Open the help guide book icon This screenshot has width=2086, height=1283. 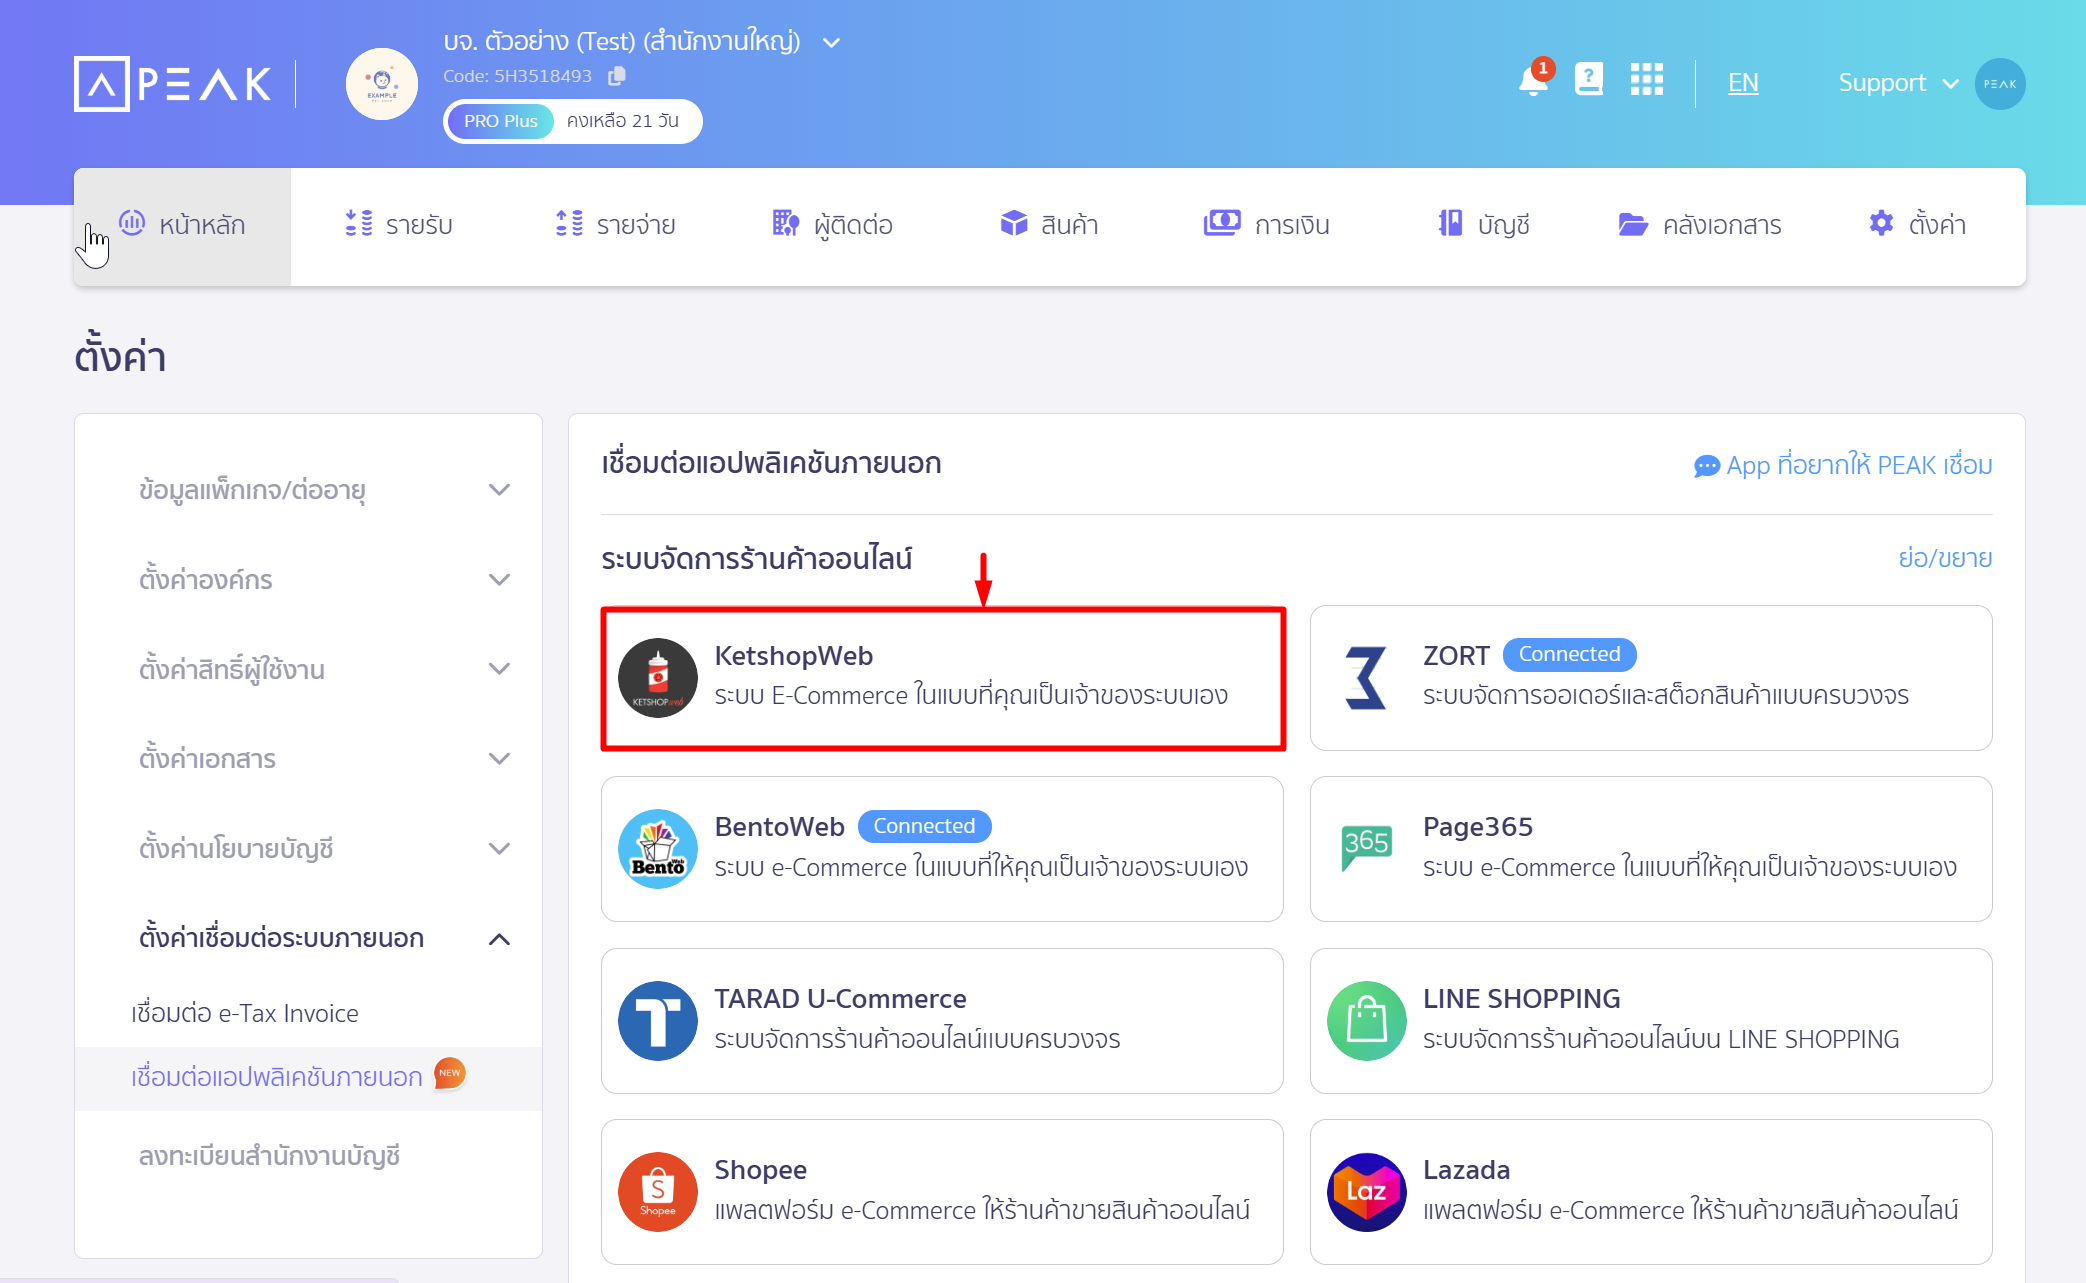click(1589, 79)
